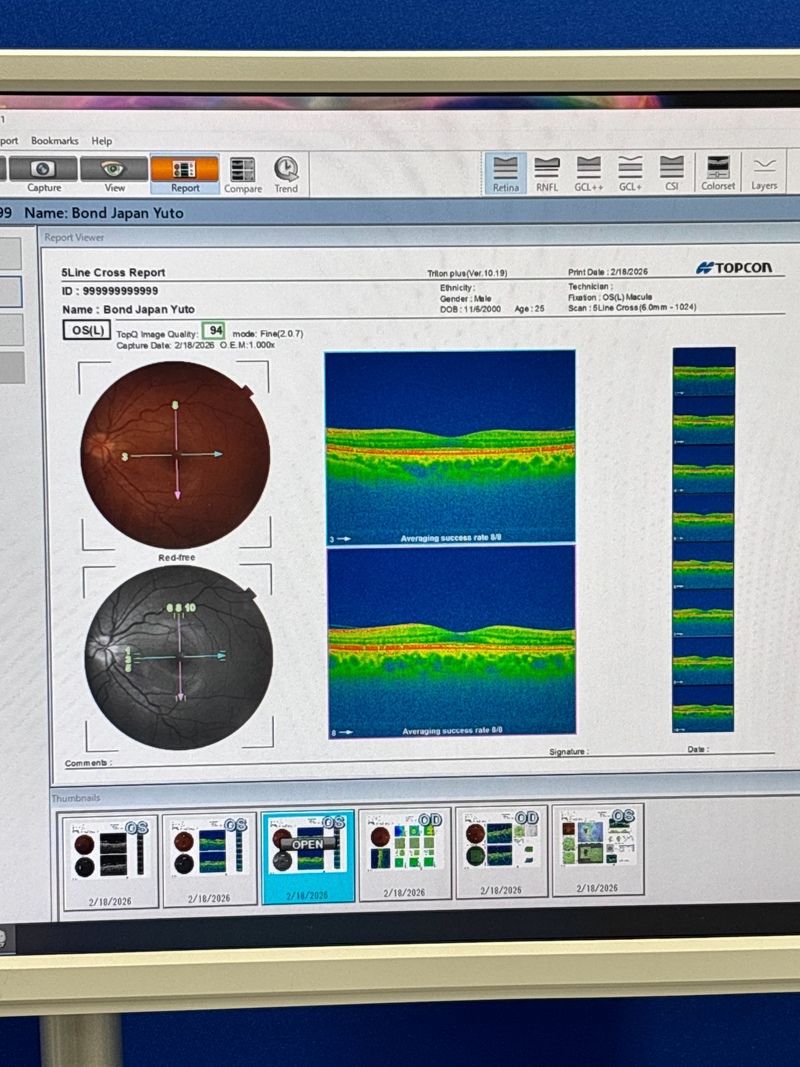Select the RNFL layer display
Image resolution: width=800 pixels, height=1067 pixels.
tap(547, 173)
